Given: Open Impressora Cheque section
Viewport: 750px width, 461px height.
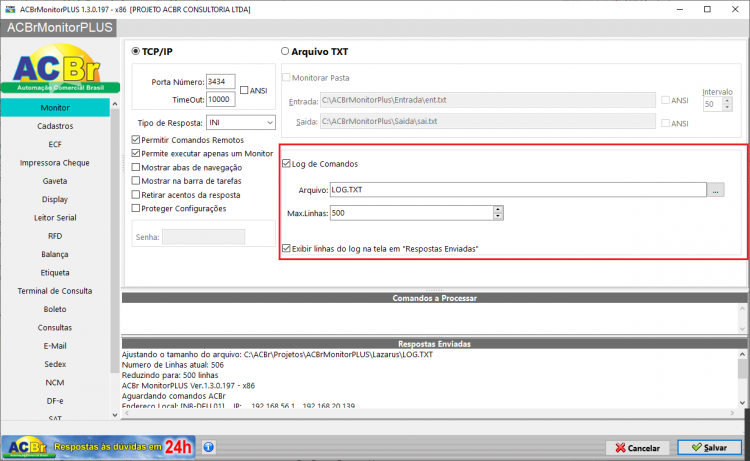Looking at the screenshot, I should coord(55,163).
